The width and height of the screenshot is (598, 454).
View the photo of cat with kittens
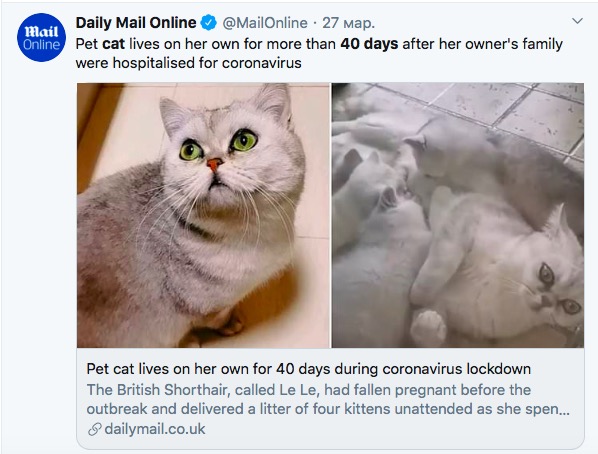tap(458, 215)
